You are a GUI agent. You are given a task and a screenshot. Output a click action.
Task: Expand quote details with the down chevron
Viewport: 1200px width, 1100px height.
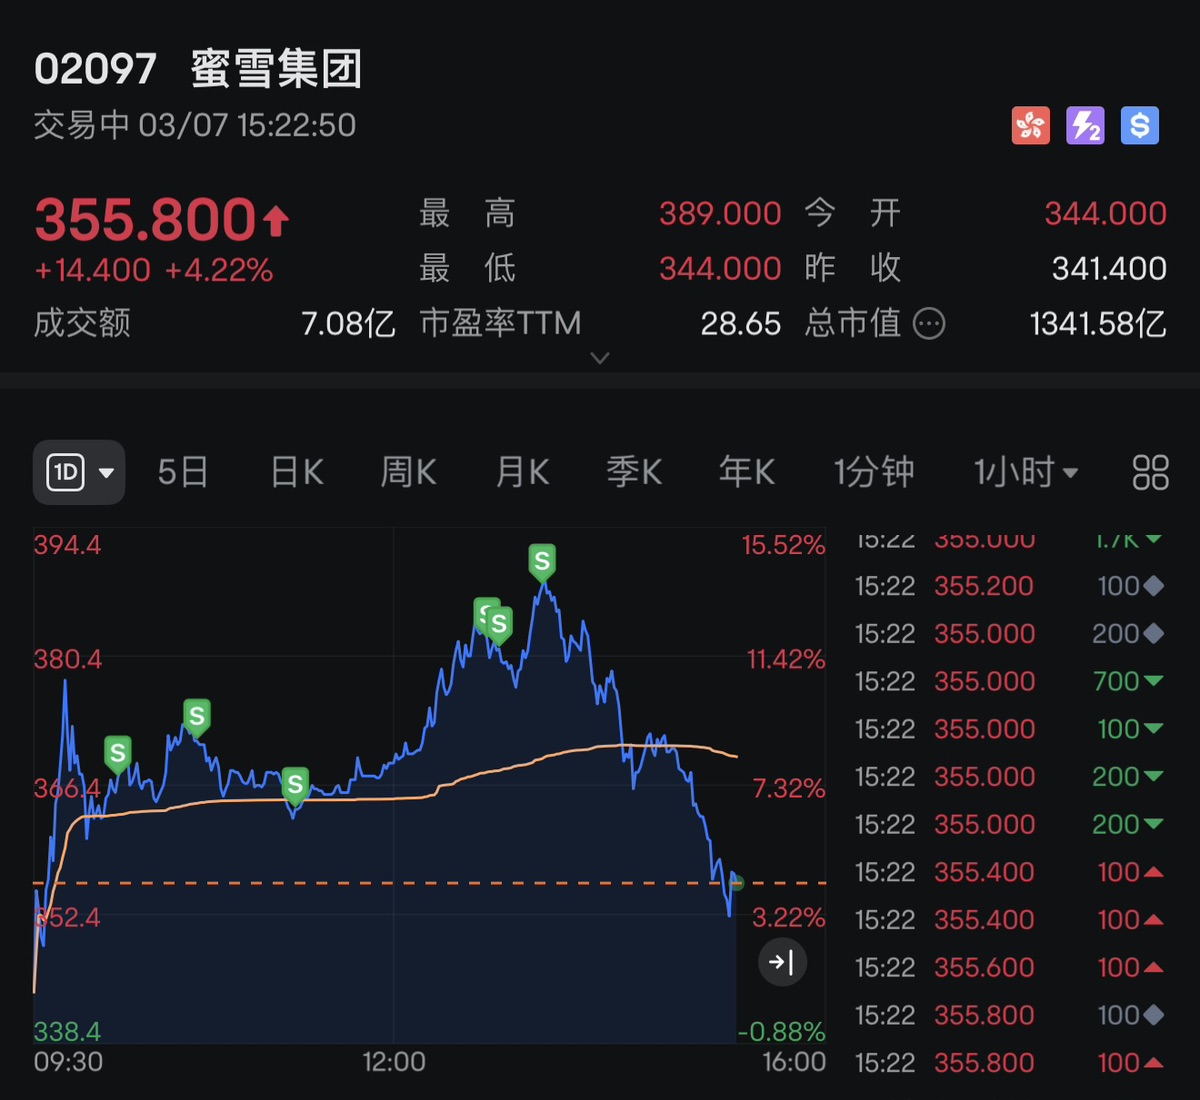[600, 358]
